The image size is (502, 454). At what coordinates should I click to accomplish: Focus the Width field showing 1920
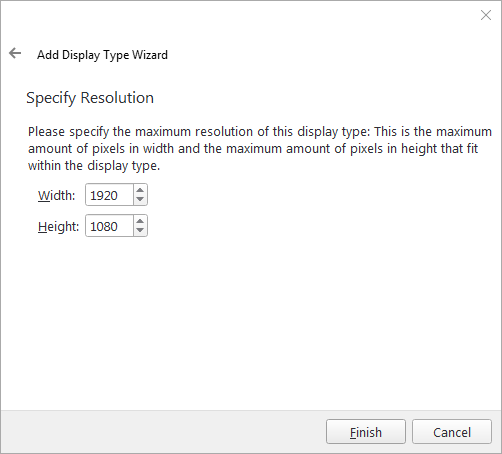coord(110,195)
